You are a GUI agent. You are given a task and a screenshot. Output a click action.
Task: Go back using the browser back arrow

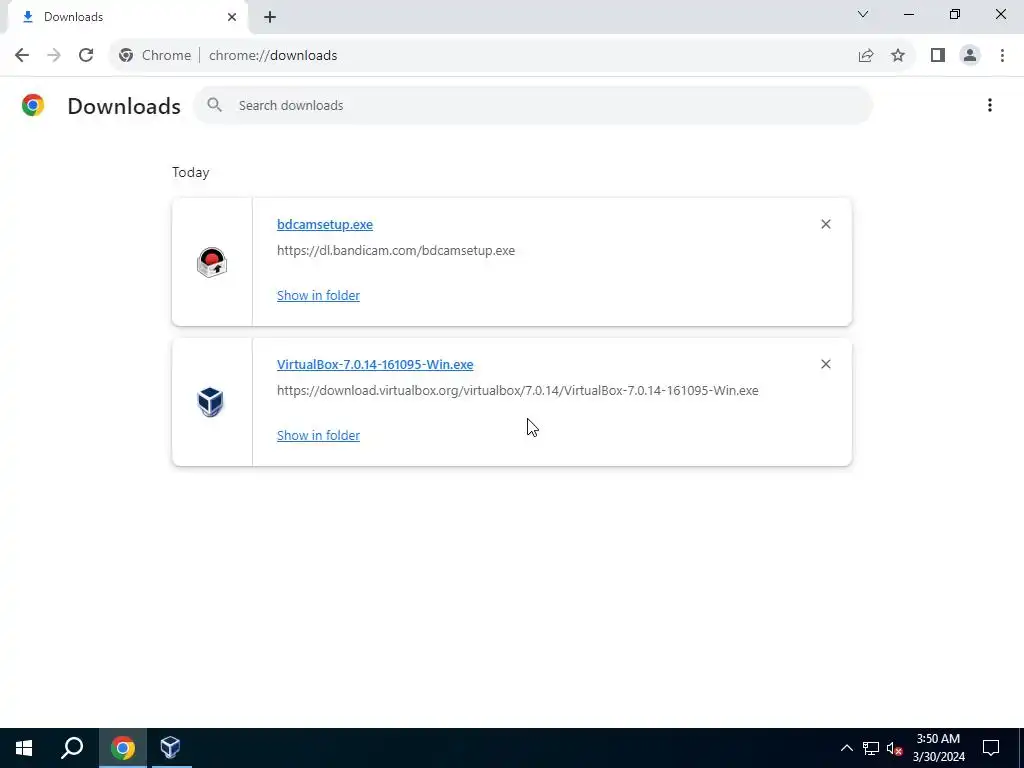point(22,56)
